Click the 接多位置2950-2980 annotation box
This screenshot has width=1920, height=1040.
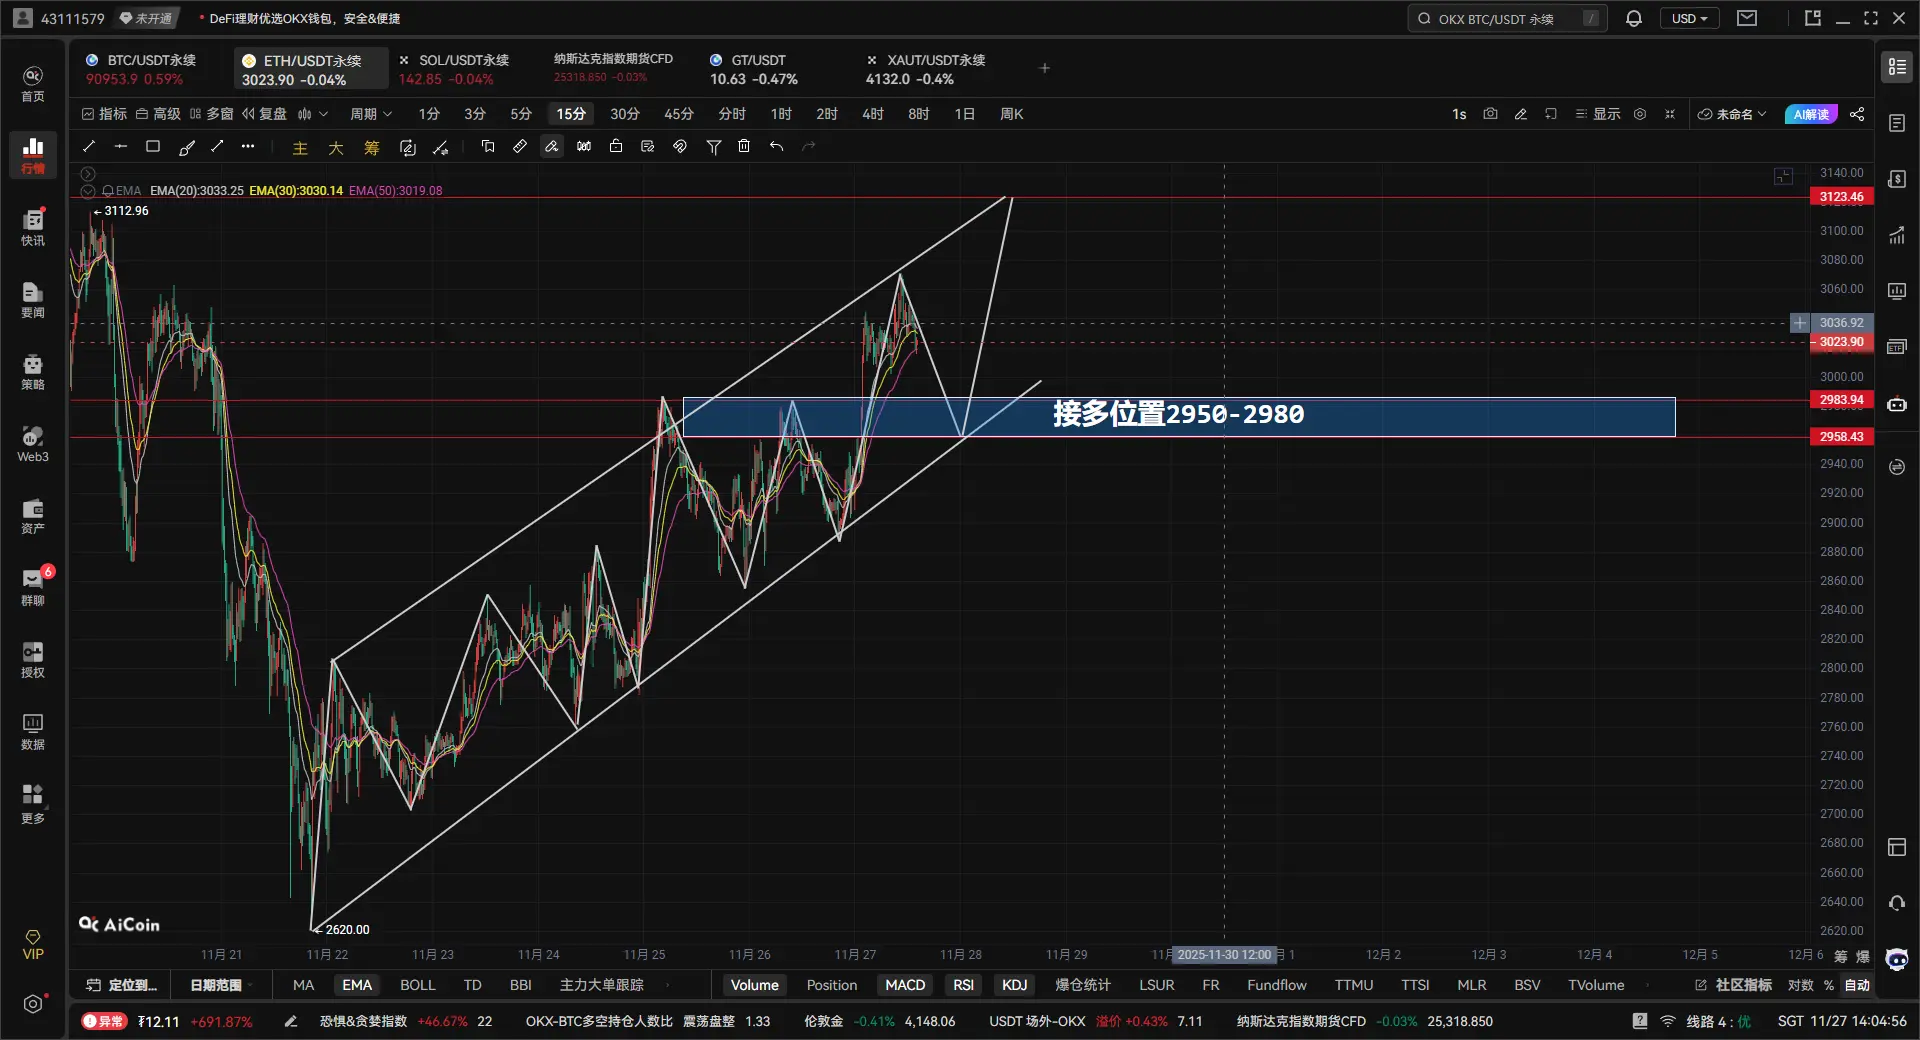point(1179,417)
